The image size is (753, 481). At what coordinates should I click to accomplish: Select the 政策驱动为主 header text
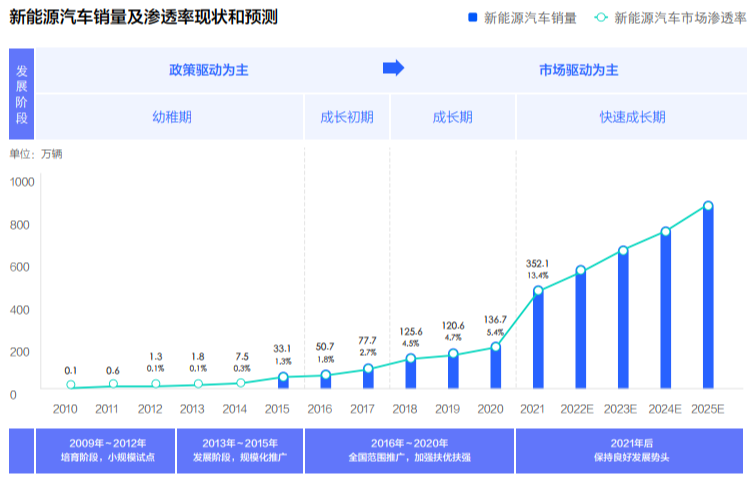209,70
